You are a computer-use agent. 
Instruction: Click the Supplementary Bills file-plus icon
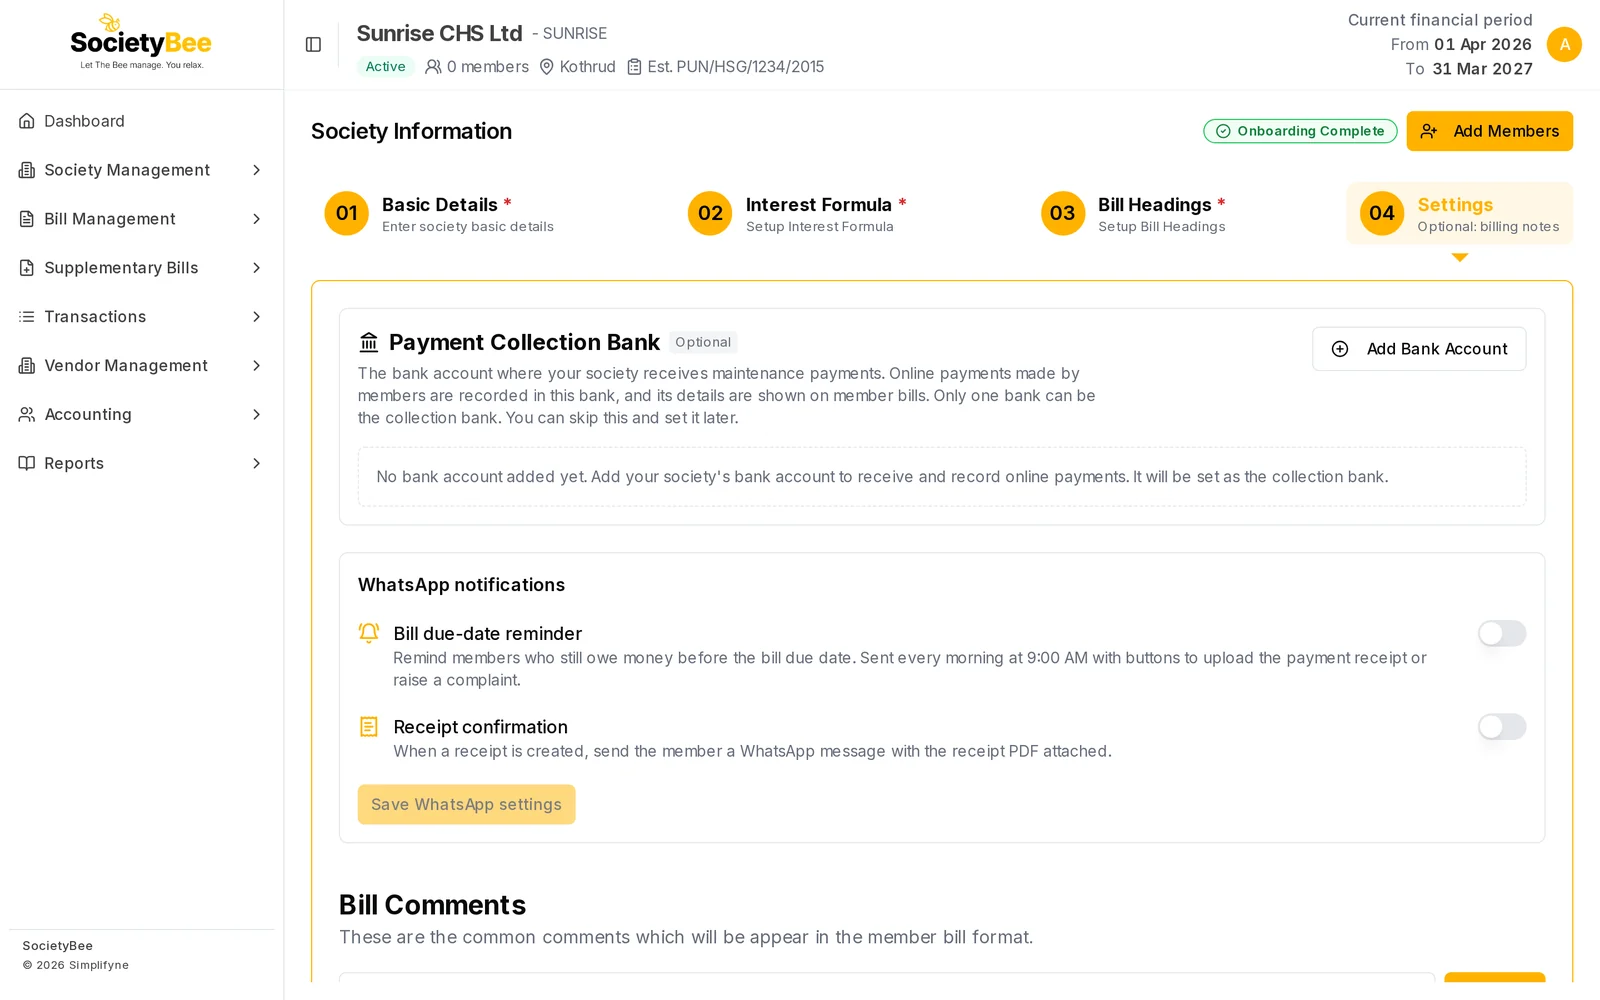coord(27,268)
